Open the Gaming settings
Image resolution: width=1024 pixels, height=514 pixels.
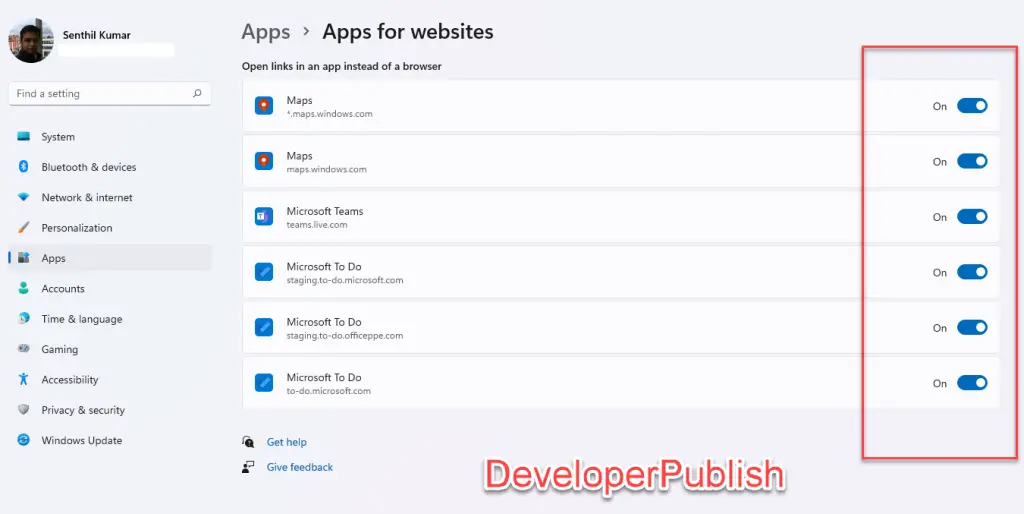pos(110,349)
